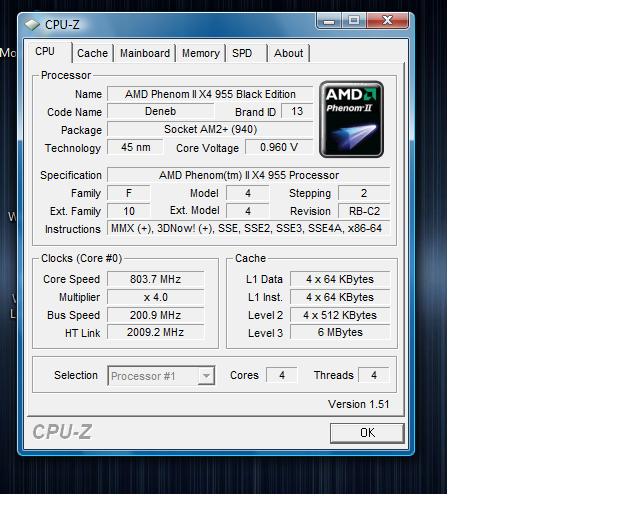640x512 pixels.
Task: Click the Stepping value 2
Action: (x=364, y=193)
